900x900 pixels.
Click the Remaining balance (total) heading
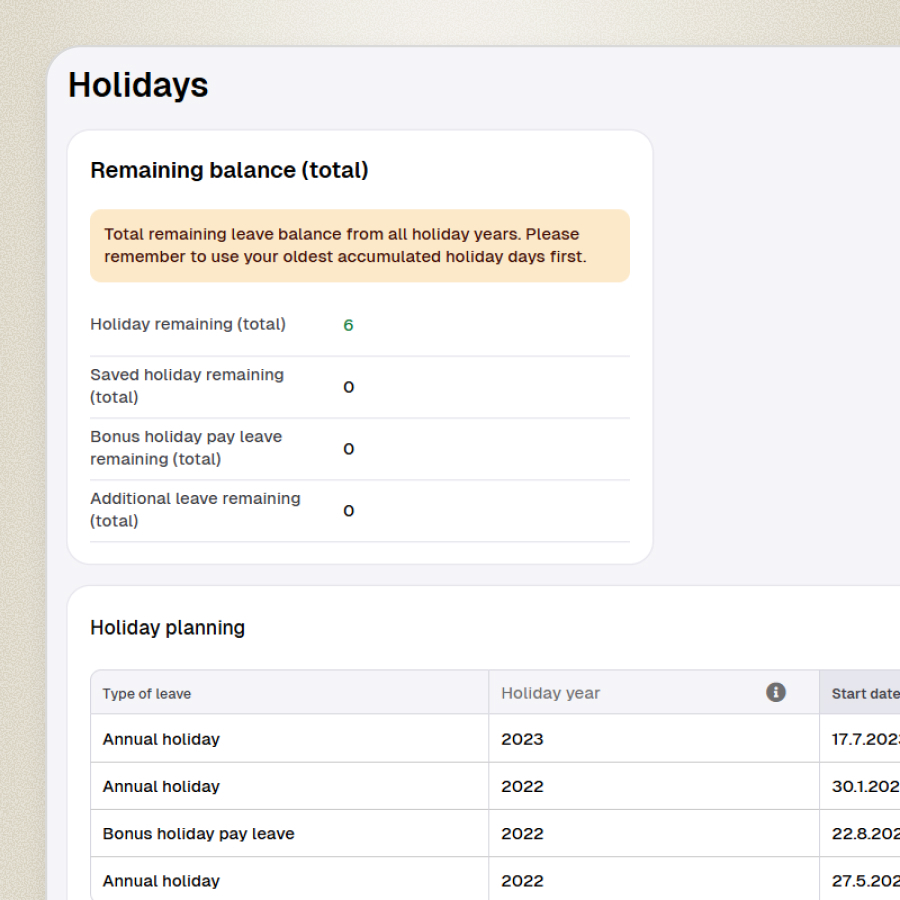[x=229, y=170]
